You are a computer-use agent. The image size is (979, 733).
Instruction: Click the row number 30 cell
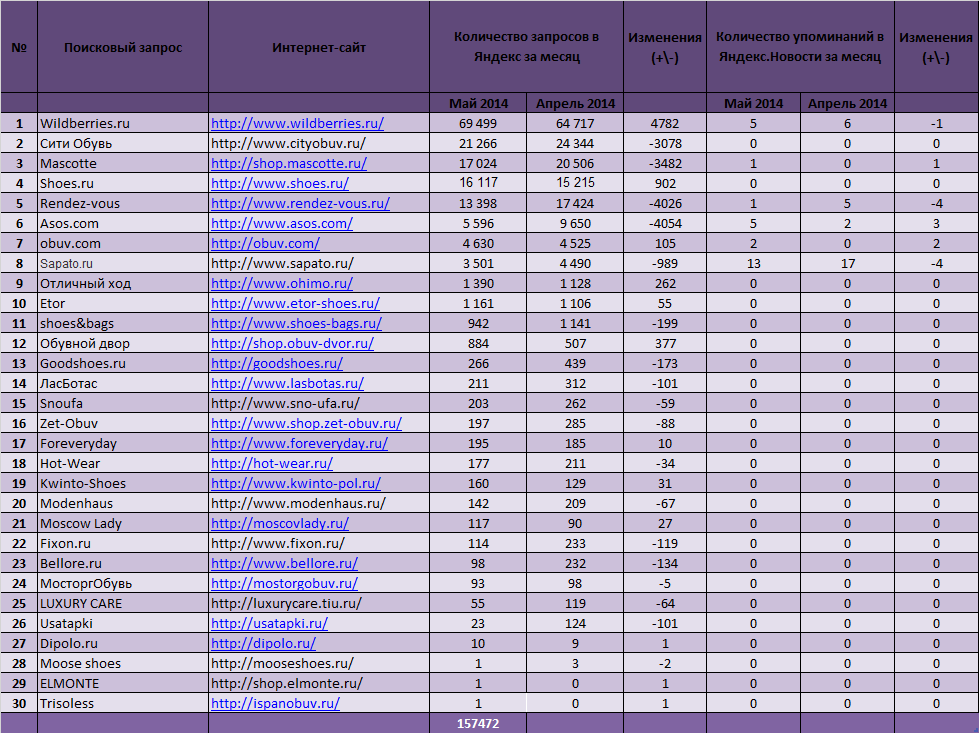pyautogui.click(x=19, y=703)
